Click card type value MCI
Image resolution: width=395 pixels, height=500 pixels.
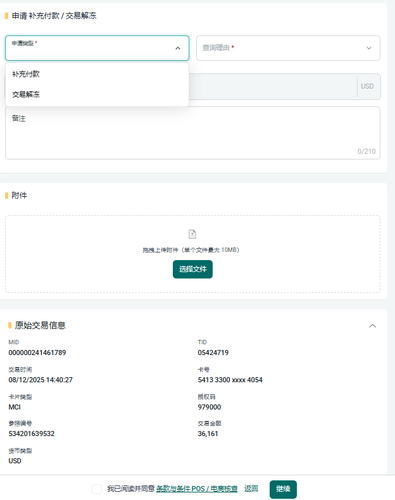pyautogui.click(x=14, y=407)
